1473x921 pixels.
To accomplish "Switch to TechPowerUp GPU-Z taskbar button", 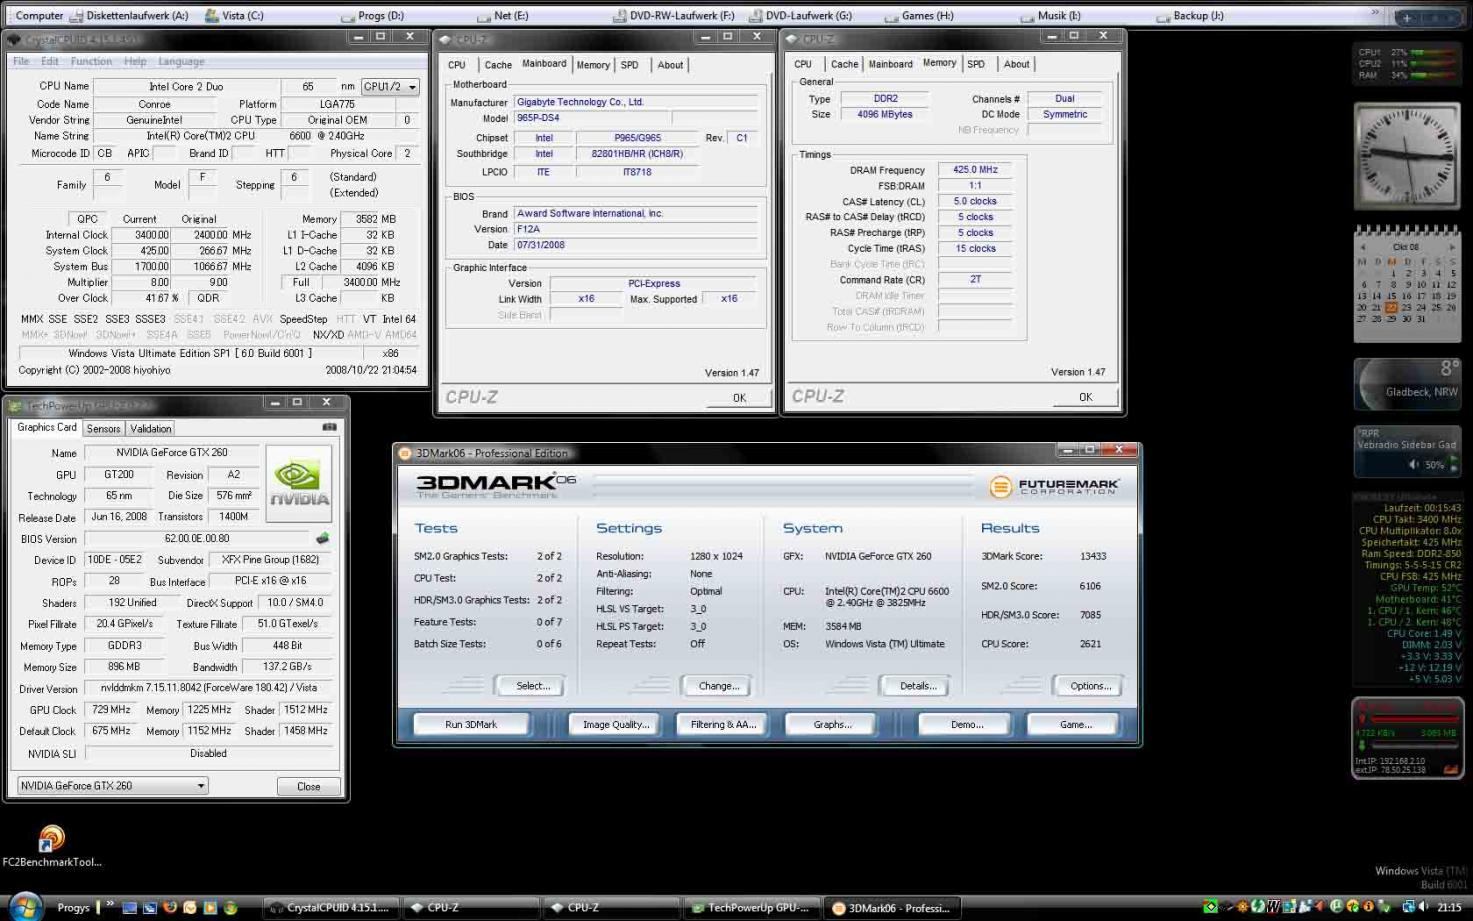I will [x=752, y=908].
